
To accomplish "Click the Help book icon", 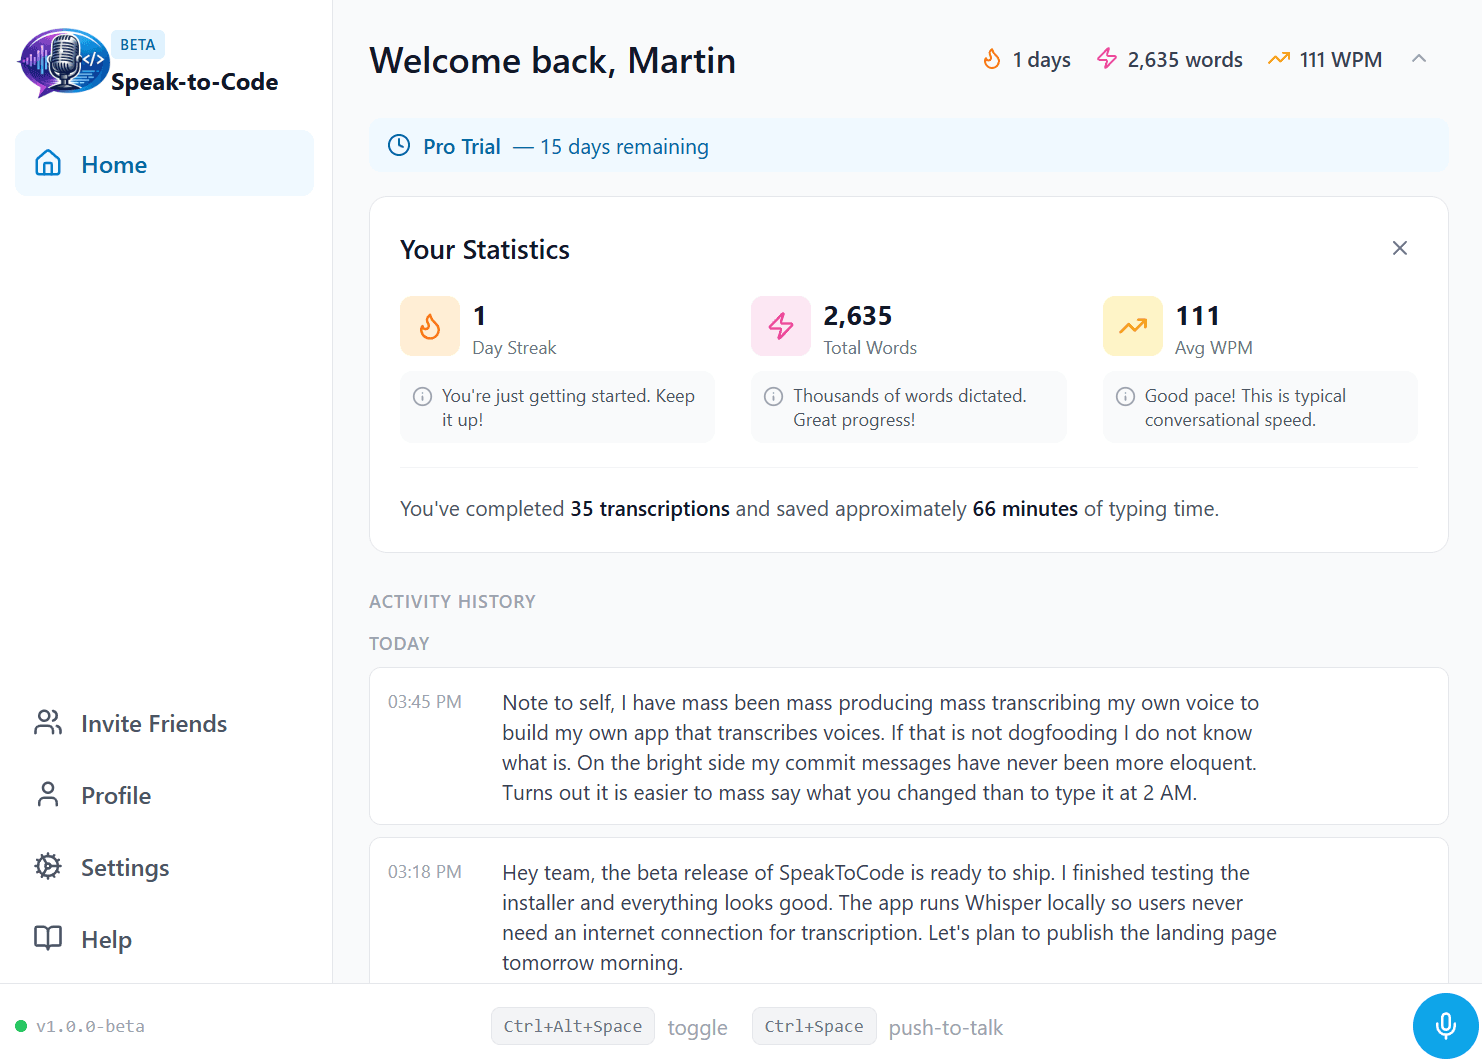I will (x=48, y=939).
